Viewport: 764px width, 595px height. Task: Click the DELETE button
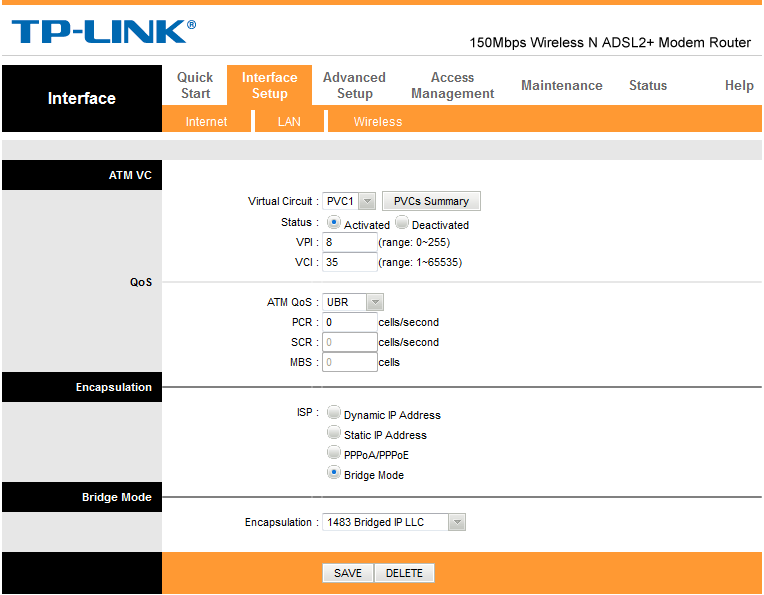tap(404, 573)
